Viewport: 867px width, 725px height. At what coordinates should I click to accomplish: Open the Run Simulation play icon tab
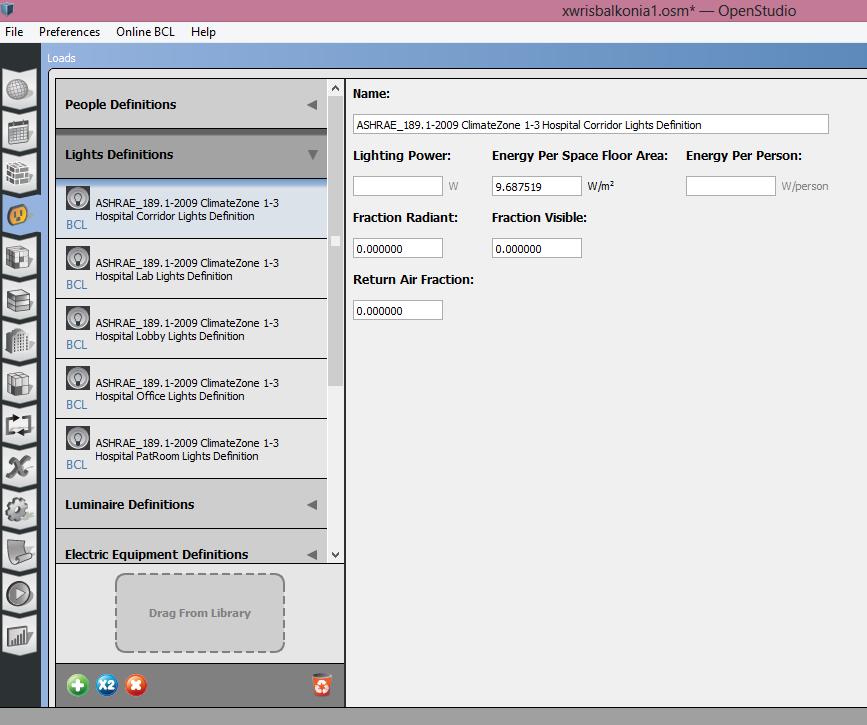(x=20, y=593)
